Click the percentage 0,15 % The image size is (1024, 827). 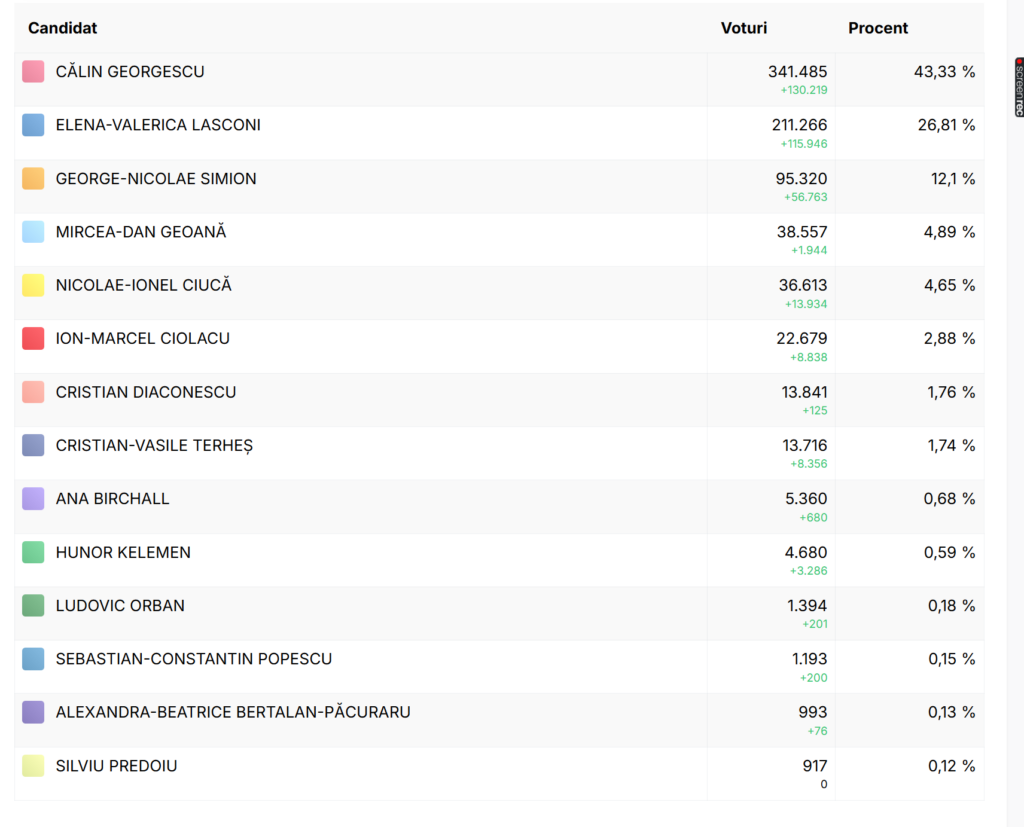tap(952, 659)
